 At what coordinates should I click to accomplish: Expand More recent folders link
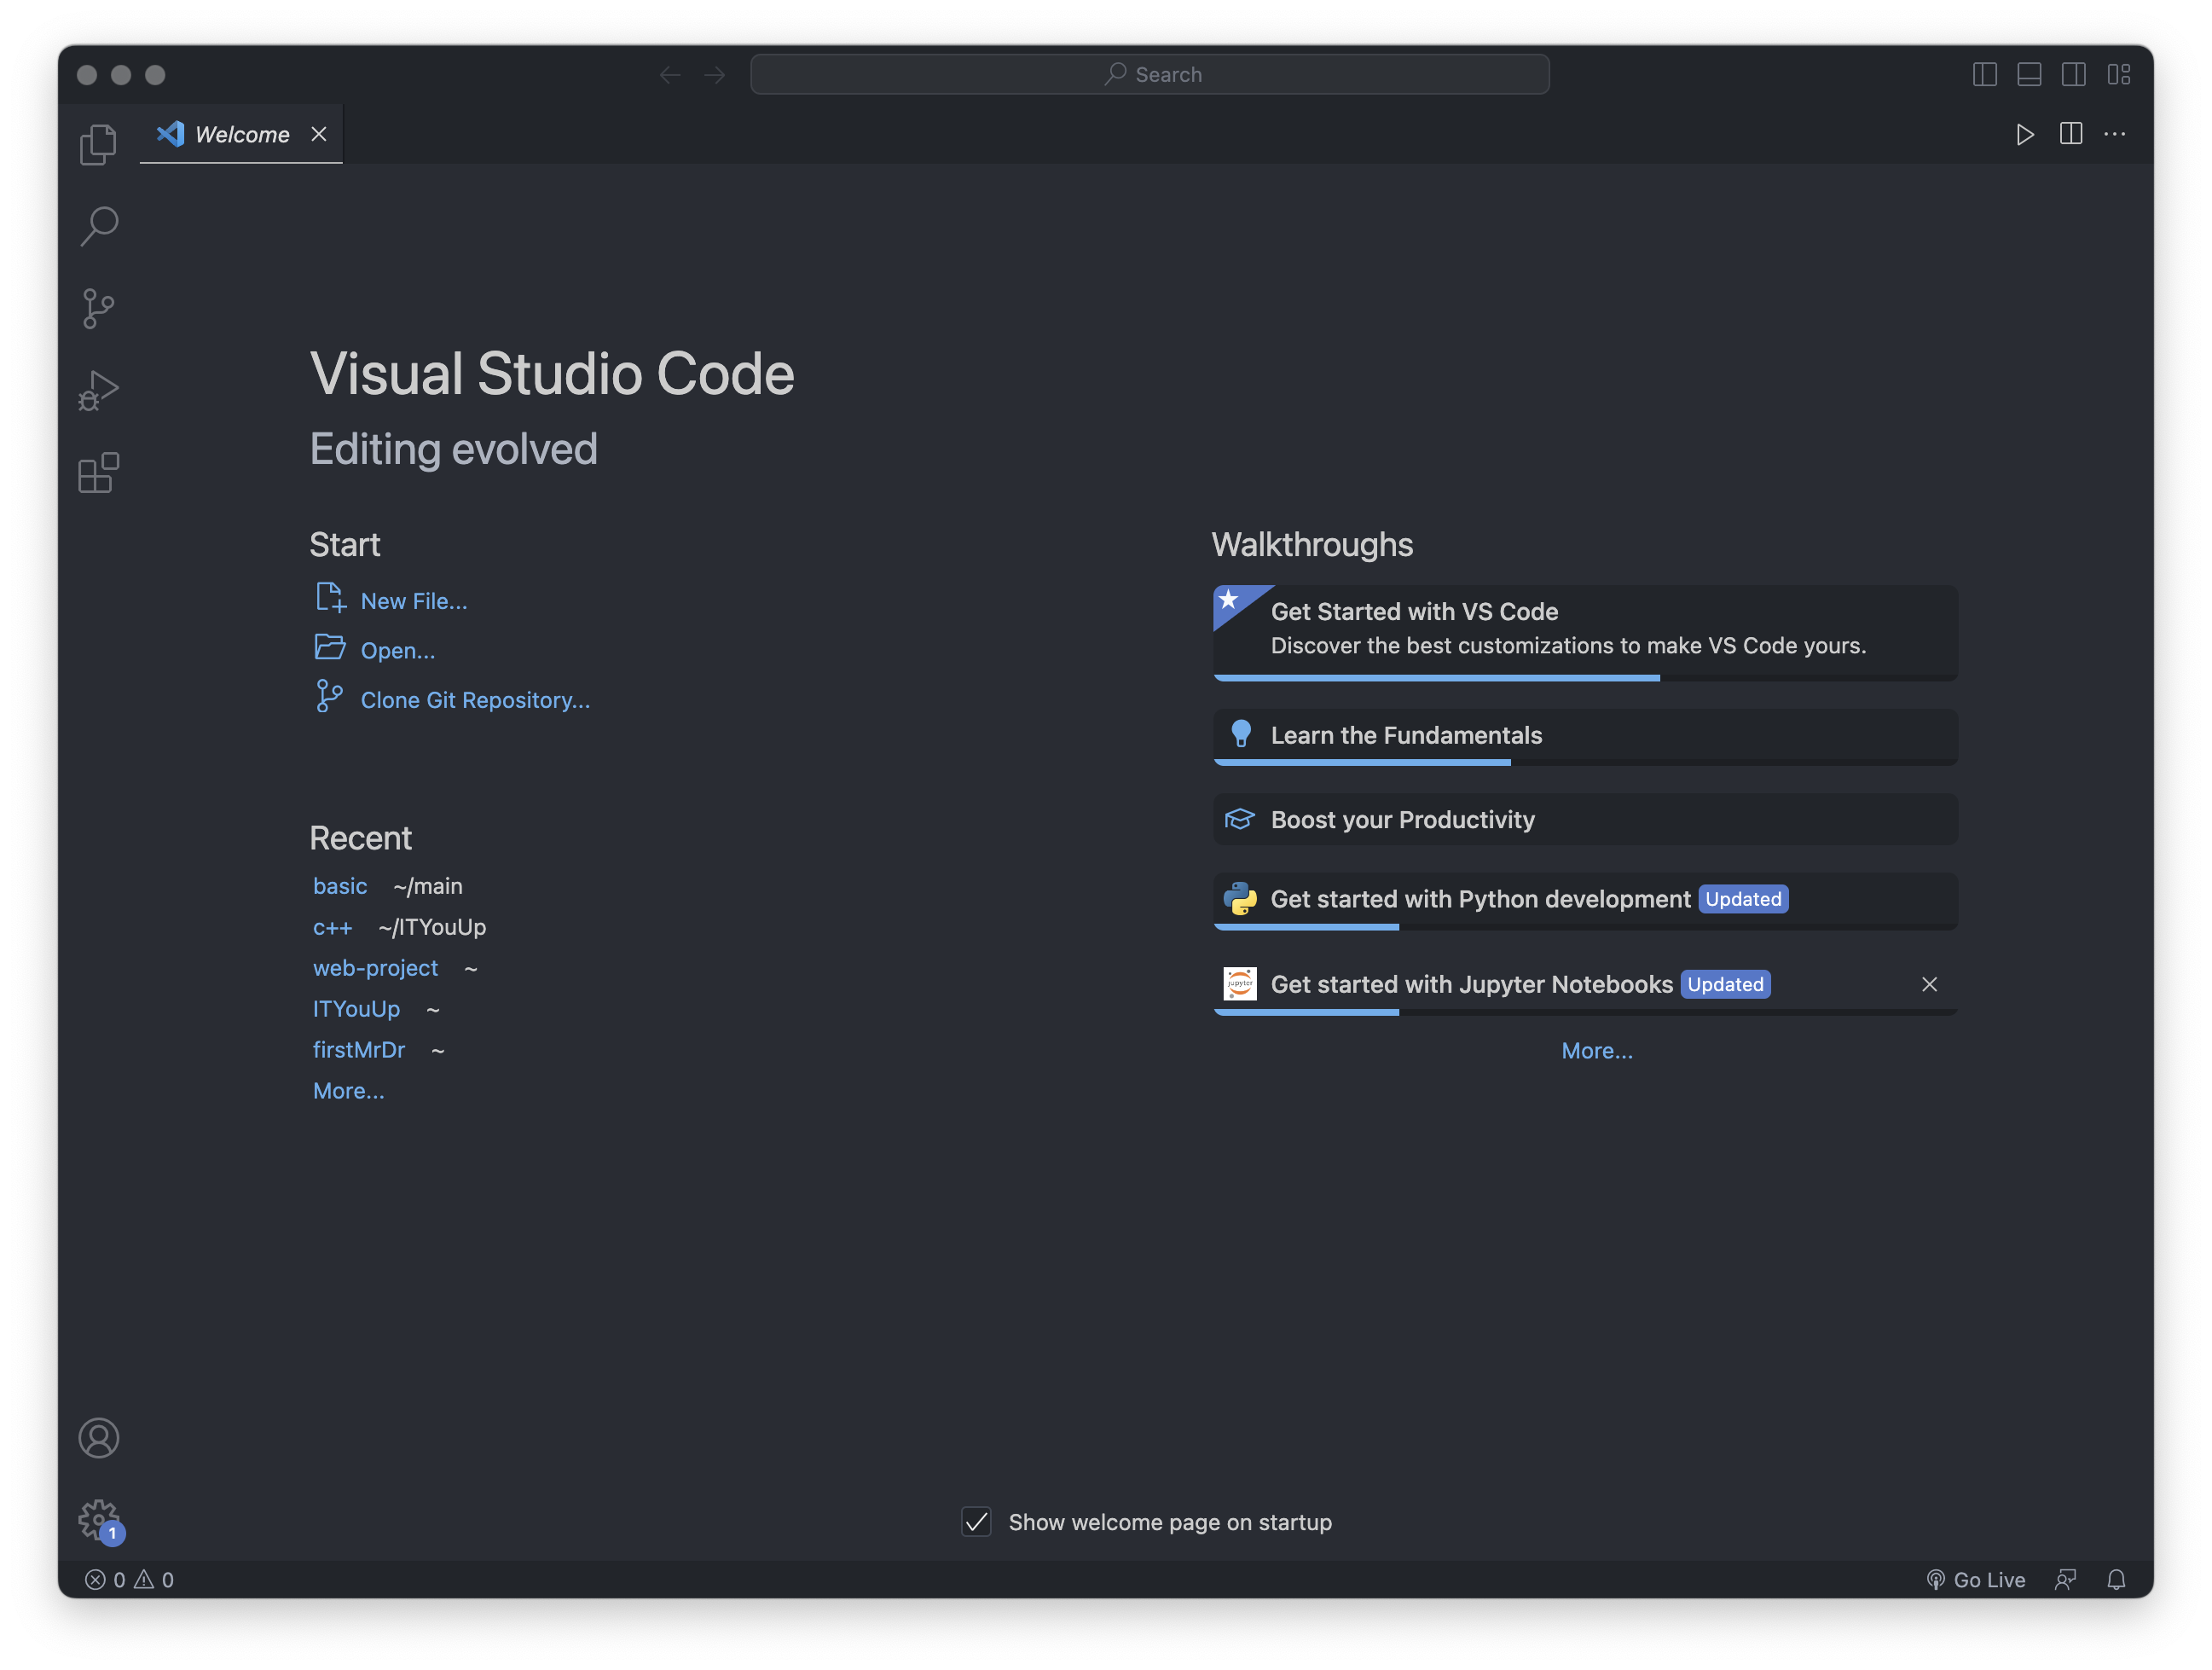click(x=348, y=1091)
